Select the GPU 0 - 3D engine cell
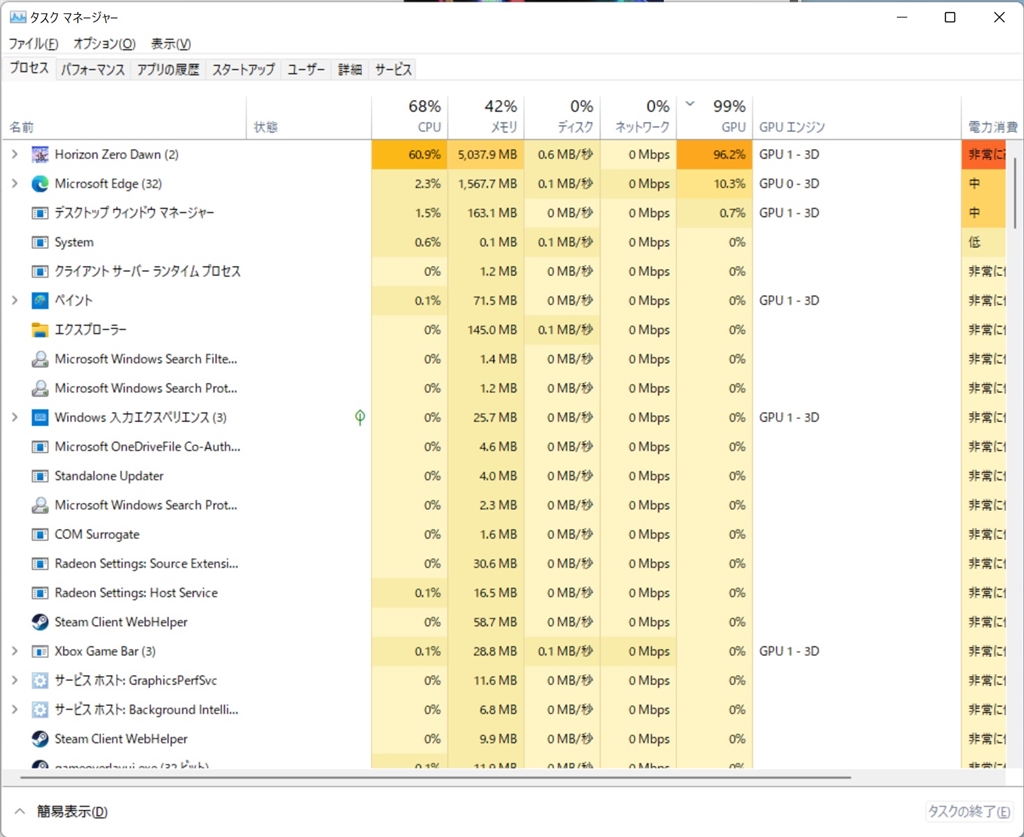Image resolution: width=1024 pixels, height=837 pixels. (857, 184)
